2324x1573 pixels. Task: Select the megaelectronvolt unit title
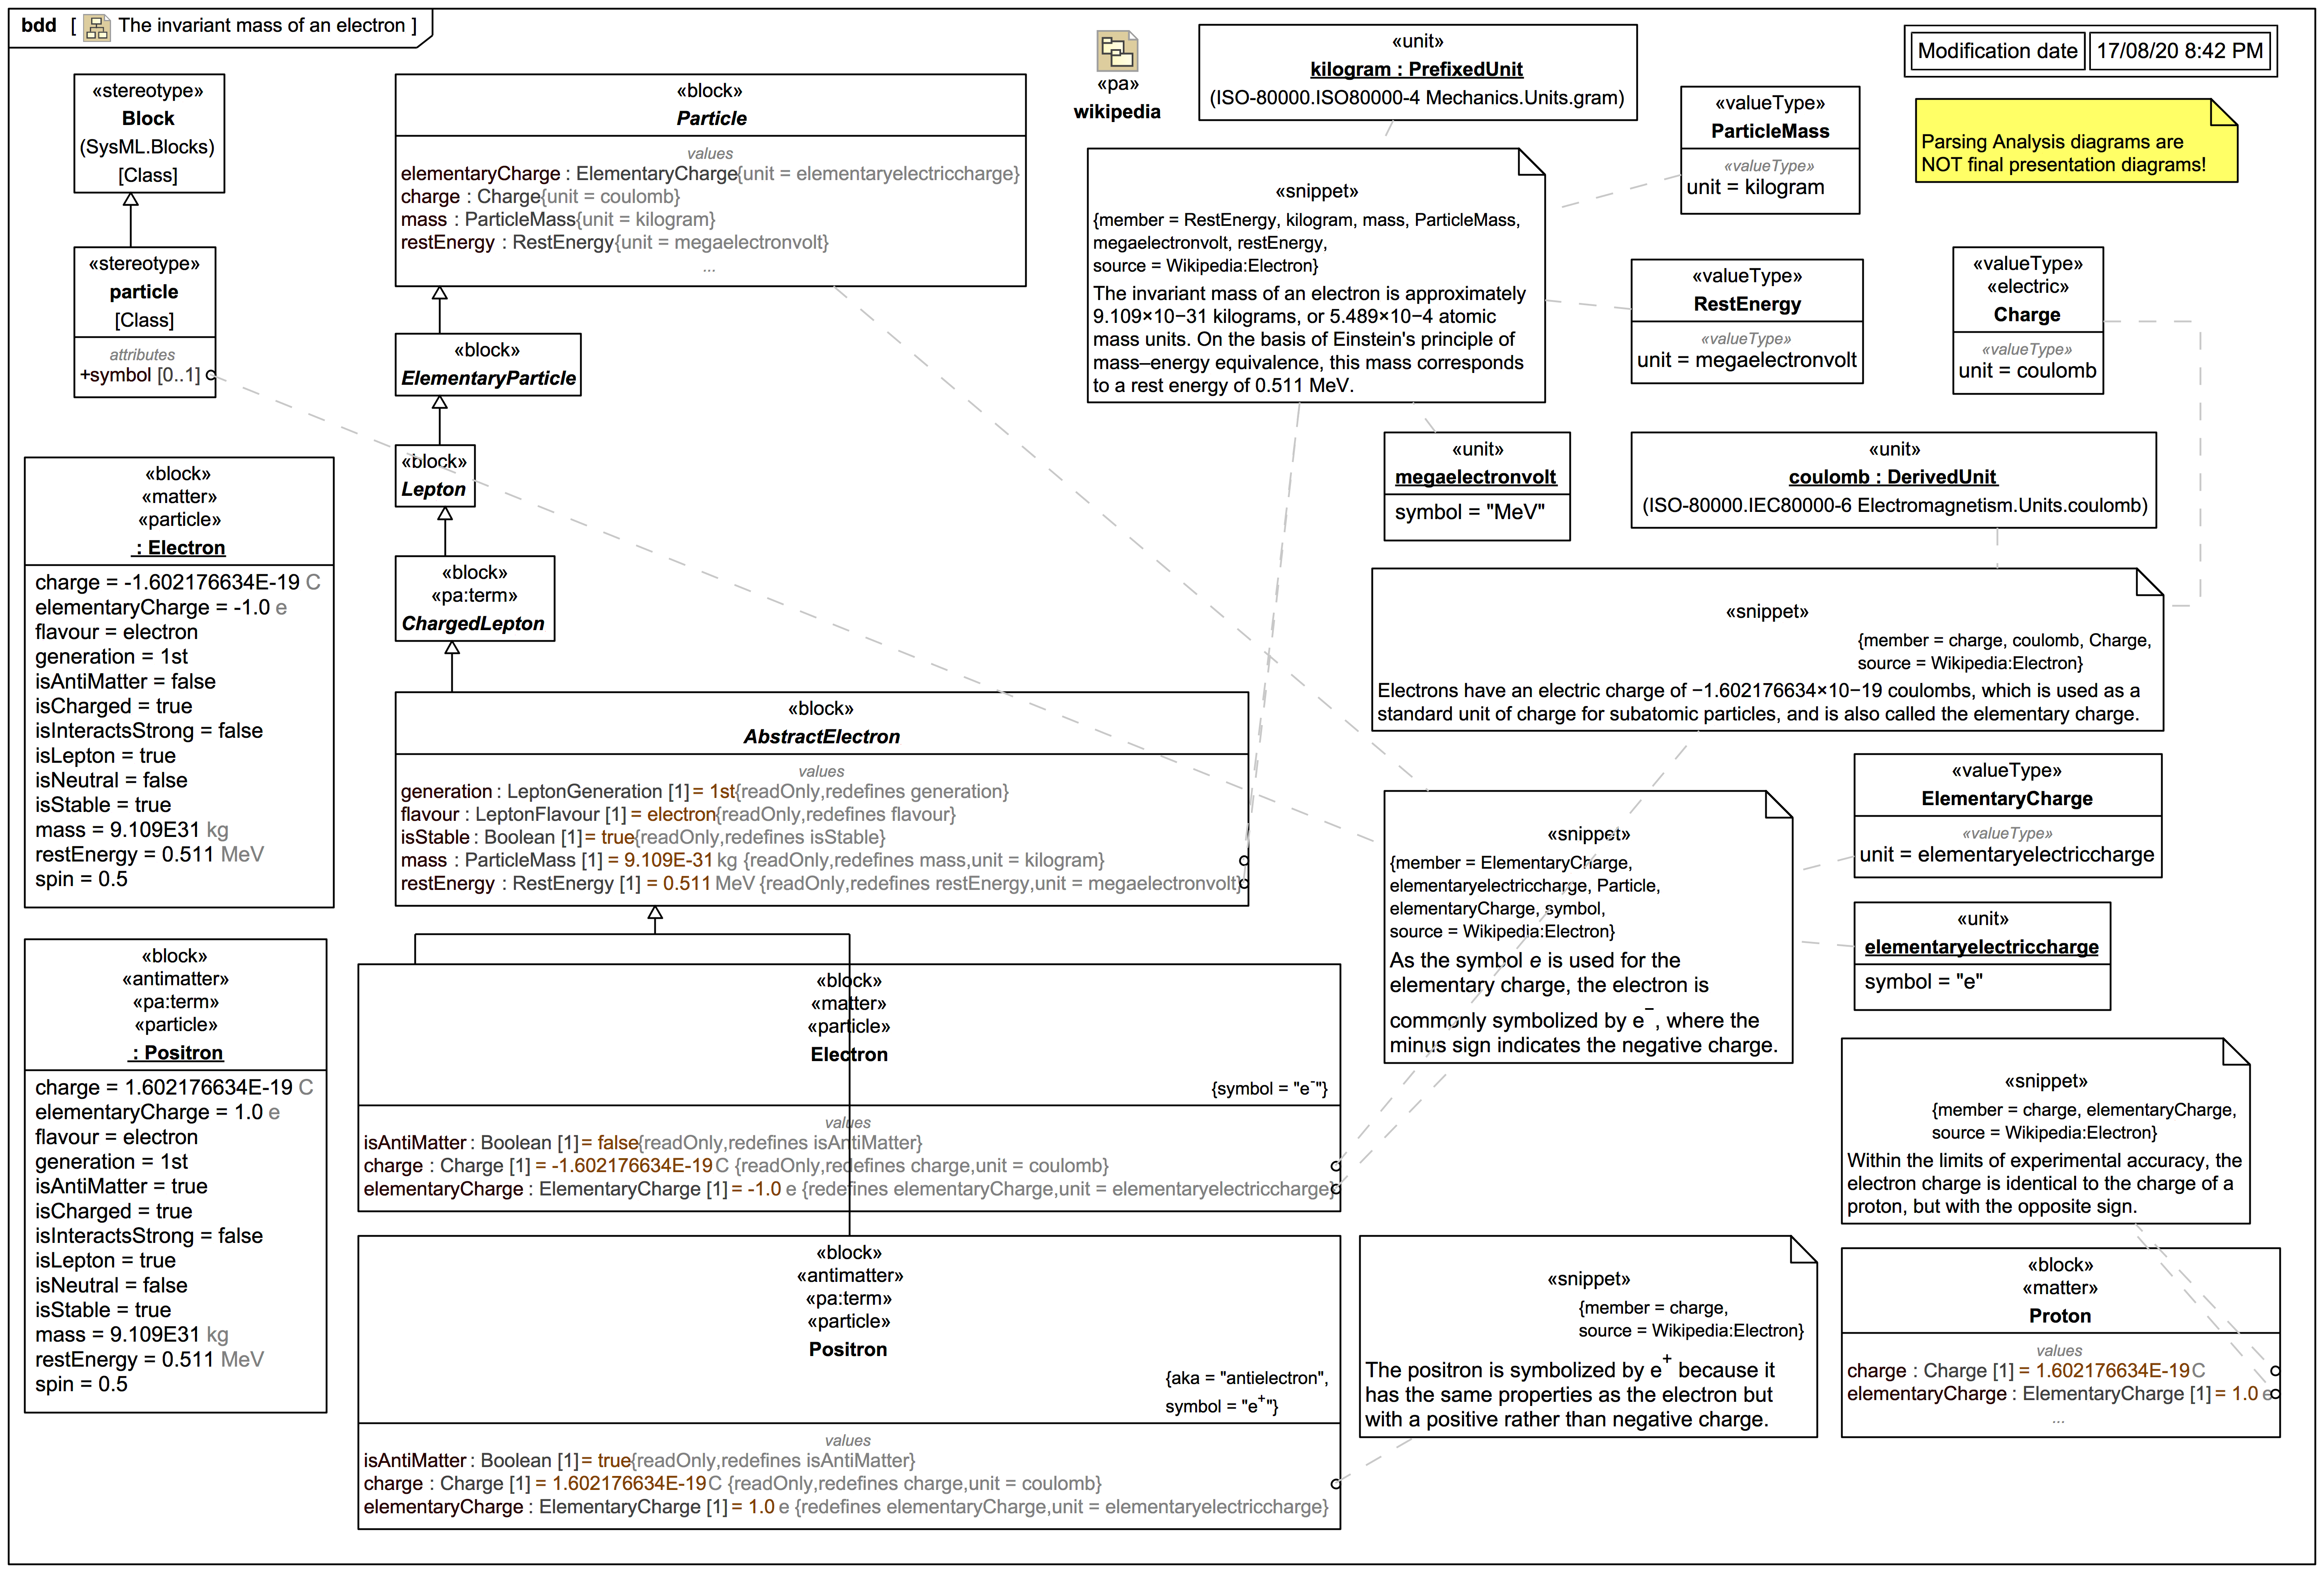pyautogui.click(x=1475, y=477)
